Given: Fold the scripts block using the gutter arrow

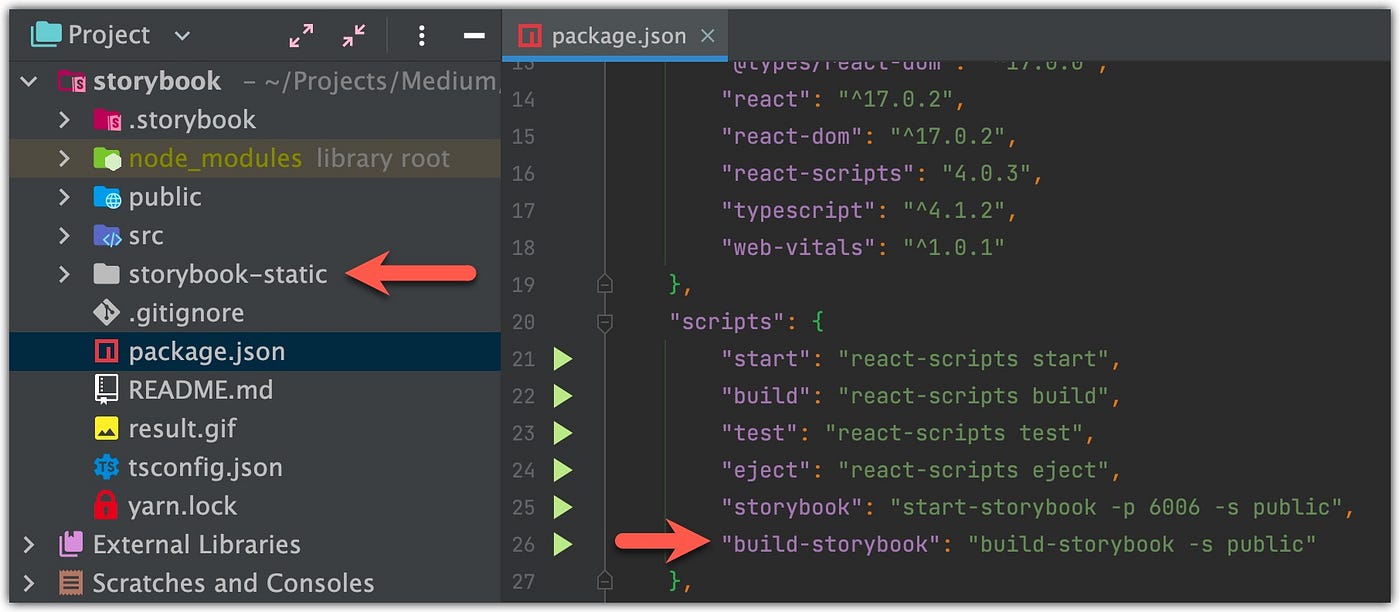Looking at the screenshot, I should pos(604,321).
